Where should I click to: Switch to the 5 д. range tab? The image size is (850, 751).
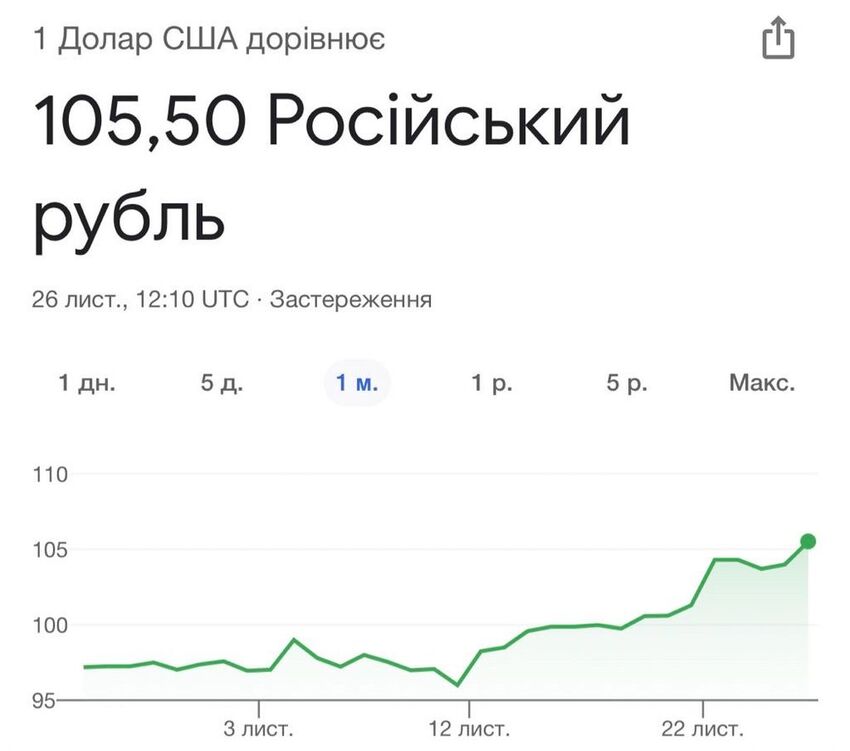[x=222, y=383]
